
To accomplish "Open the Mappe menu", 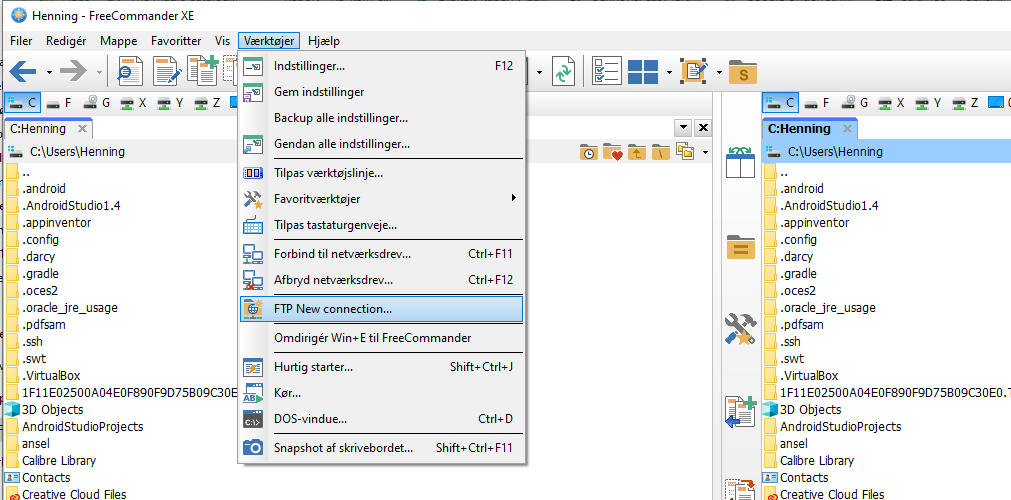I will [x=118, y=41].
